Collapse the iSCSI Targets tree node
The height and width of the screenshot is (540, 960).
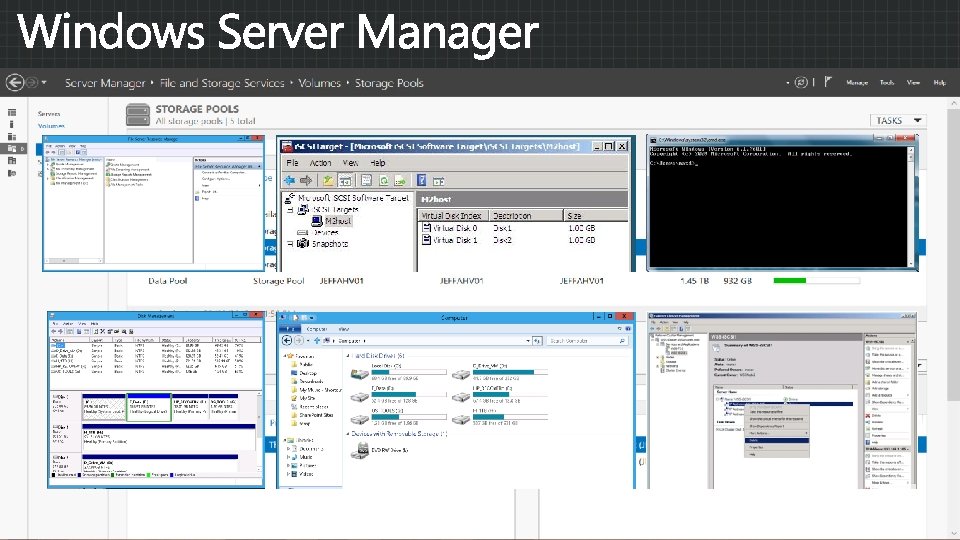[x=290, y=209]
